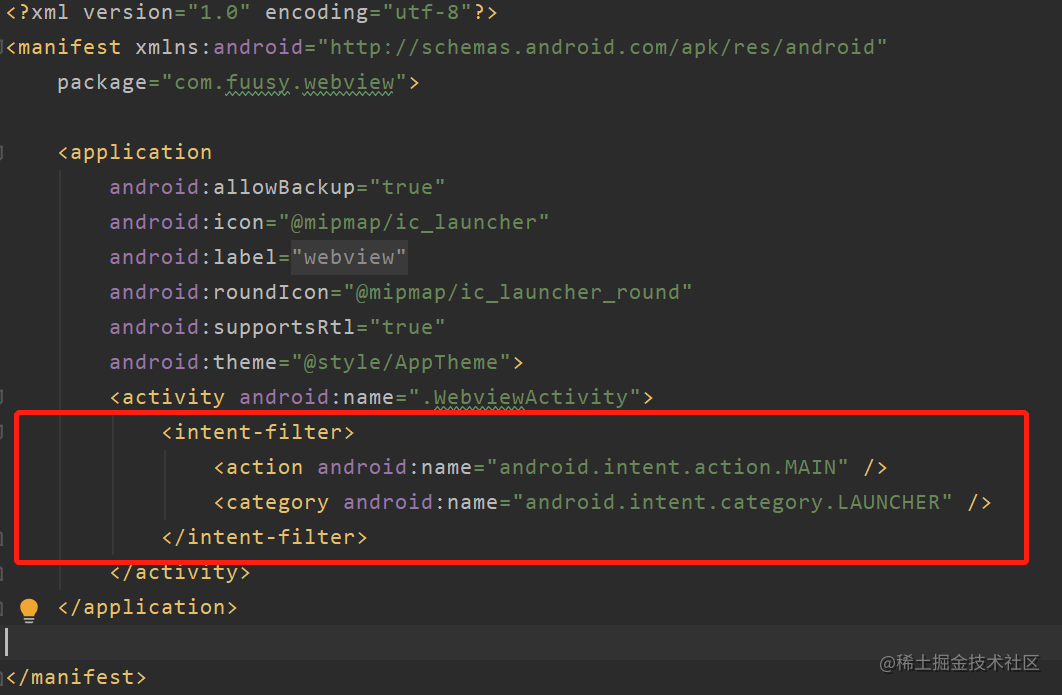Viewport: 1062px width, 695px height.
Task: Click the encoding="utf-8" attribute
Action: pyautogui.click(x=369, y=12)
